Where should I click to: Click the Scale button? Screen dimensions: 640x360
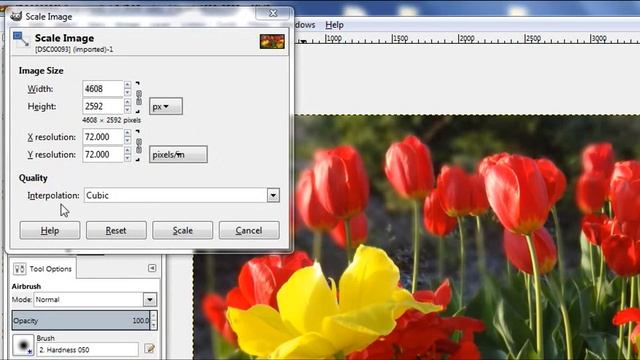coord(182,230)
